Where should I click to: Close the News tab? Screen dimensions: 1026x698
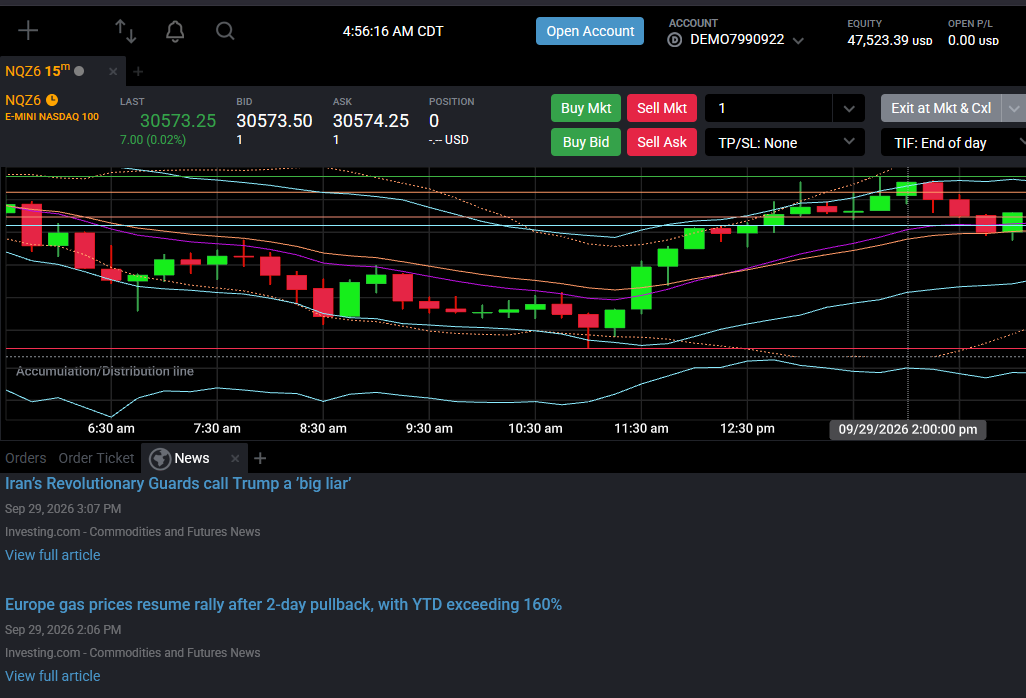click(x=235, y=459)
